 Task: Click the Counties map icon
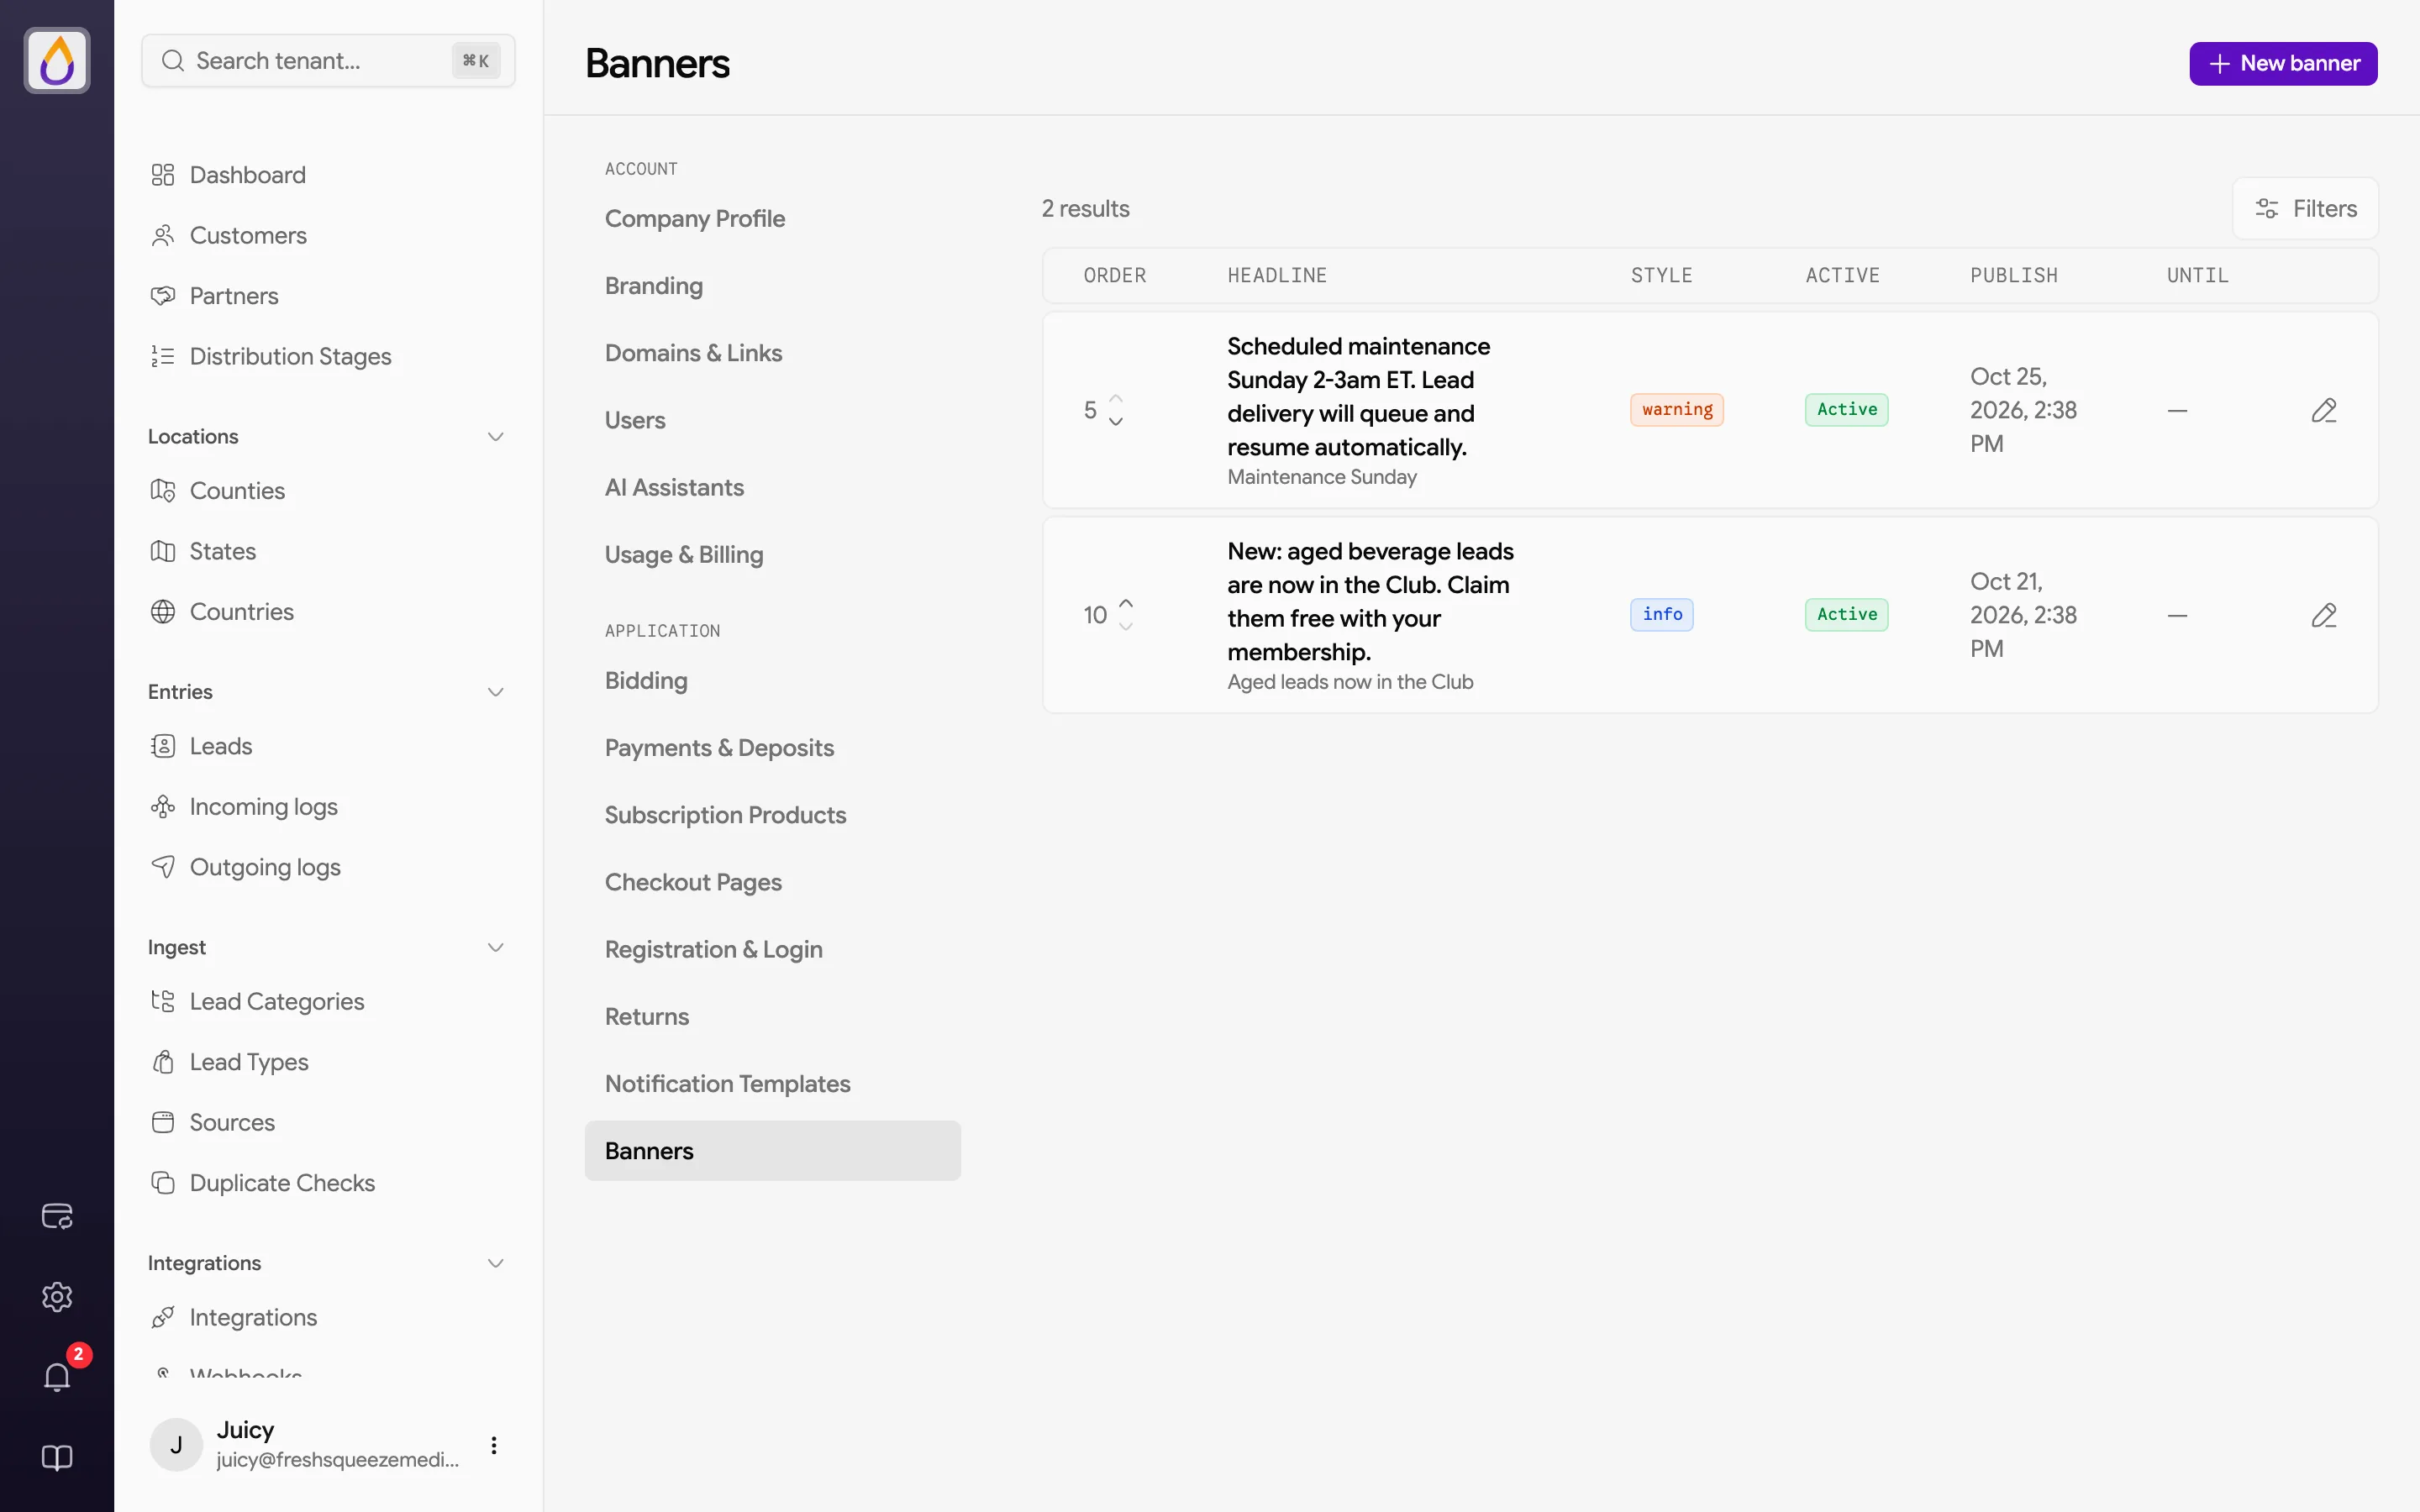(x=163, y=491)
